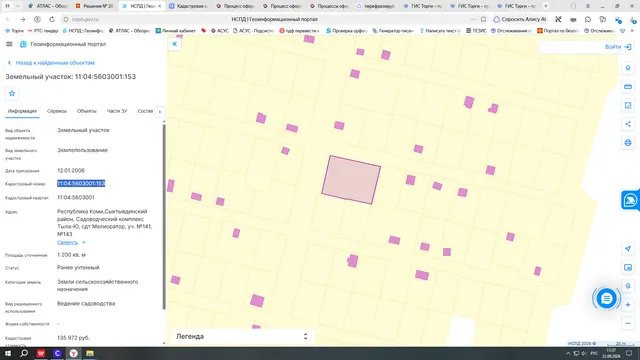Collapse the side panel arrow button
Screen dimensions: 640x360
174,44
